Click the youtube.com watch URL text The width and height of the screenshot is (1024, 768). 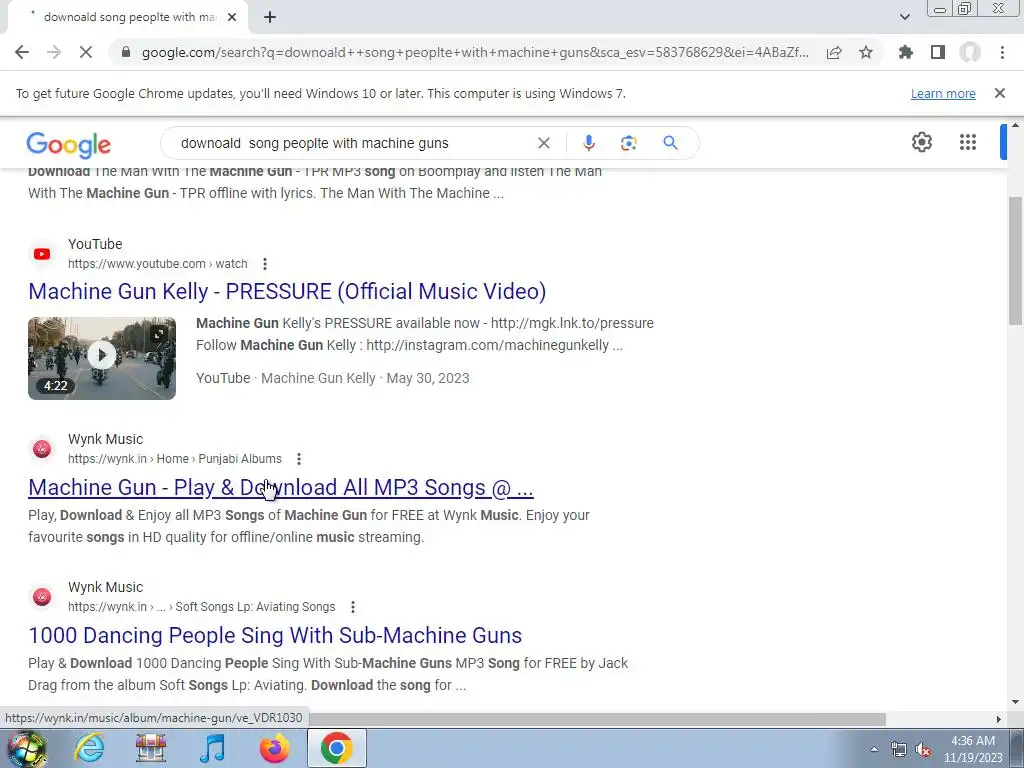coord(157,264)
